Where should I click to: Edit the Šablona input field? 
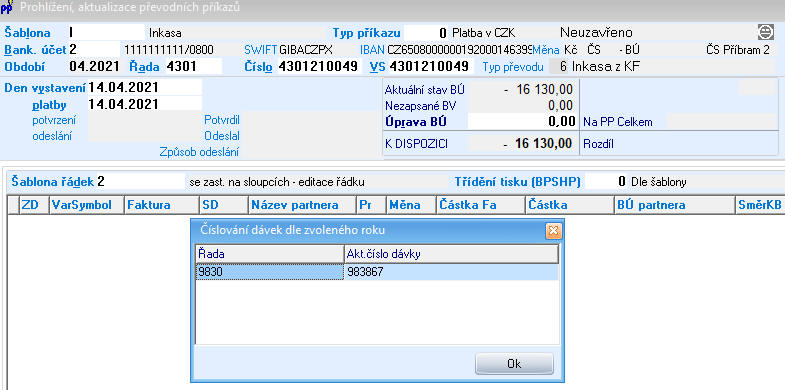click(x=106, y=33)
